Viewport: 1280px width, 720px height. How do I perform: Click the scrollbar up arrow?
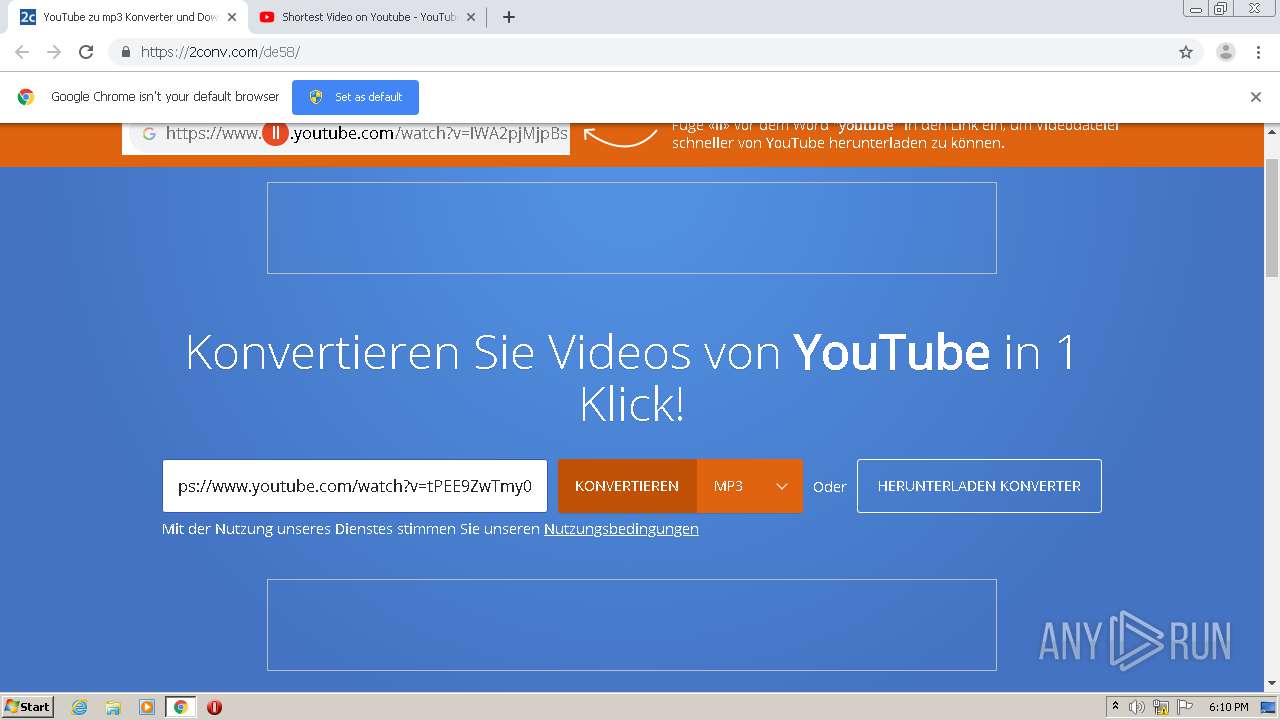[x=1272, y=130]
